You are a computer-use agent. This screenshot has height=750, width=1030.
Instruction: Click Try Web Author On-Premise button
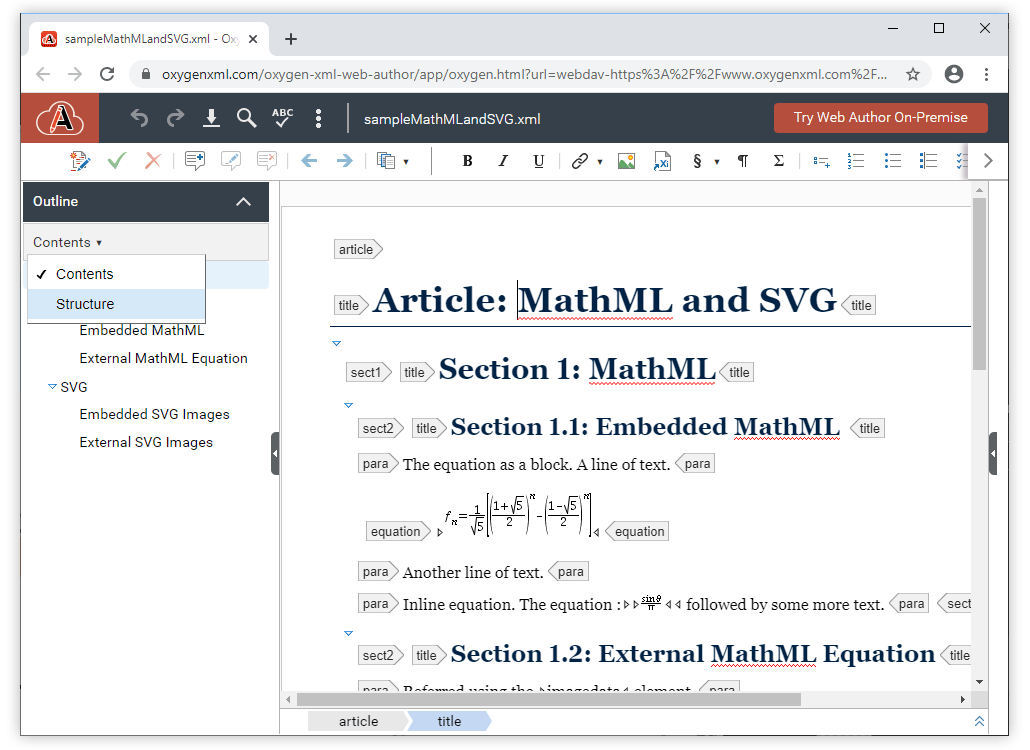coord(880,118)
